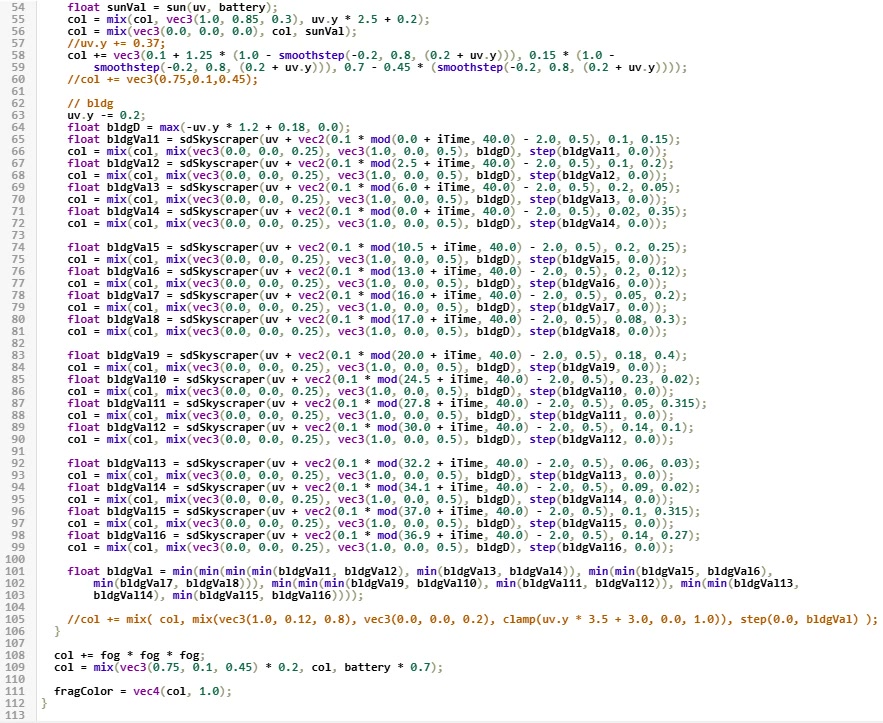Click 'bldgVal11' declaration on line 87
The image size is (883, 723).
click(136, 403)
